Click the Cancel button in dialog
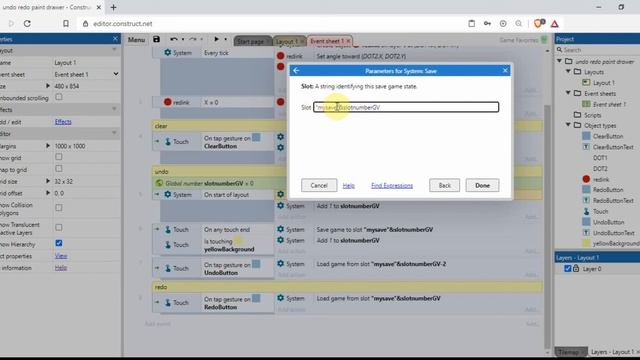Image resolution: width=640 pixels, height=360 pixels. [x=319, y=185]
